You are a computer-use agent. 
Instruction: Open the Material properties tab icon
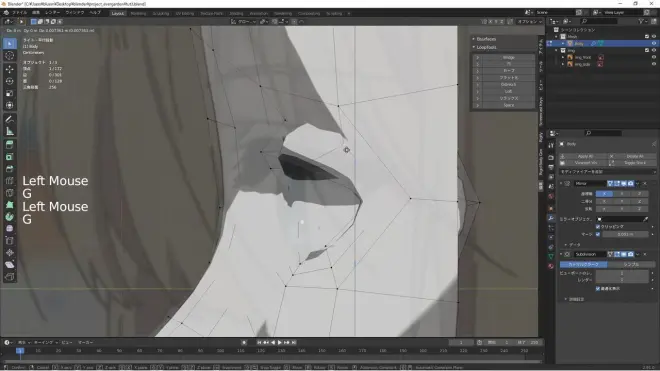click(x=551, y=267)
